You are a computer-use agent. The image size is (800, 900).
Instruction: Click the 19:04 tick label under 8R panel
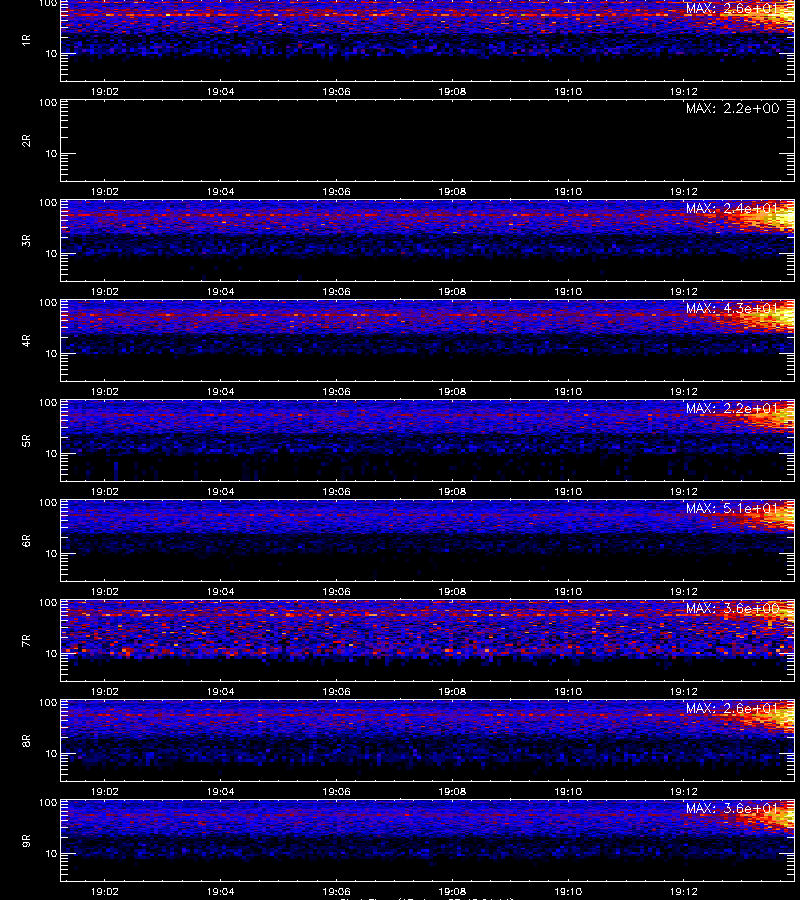click(220, 792)
